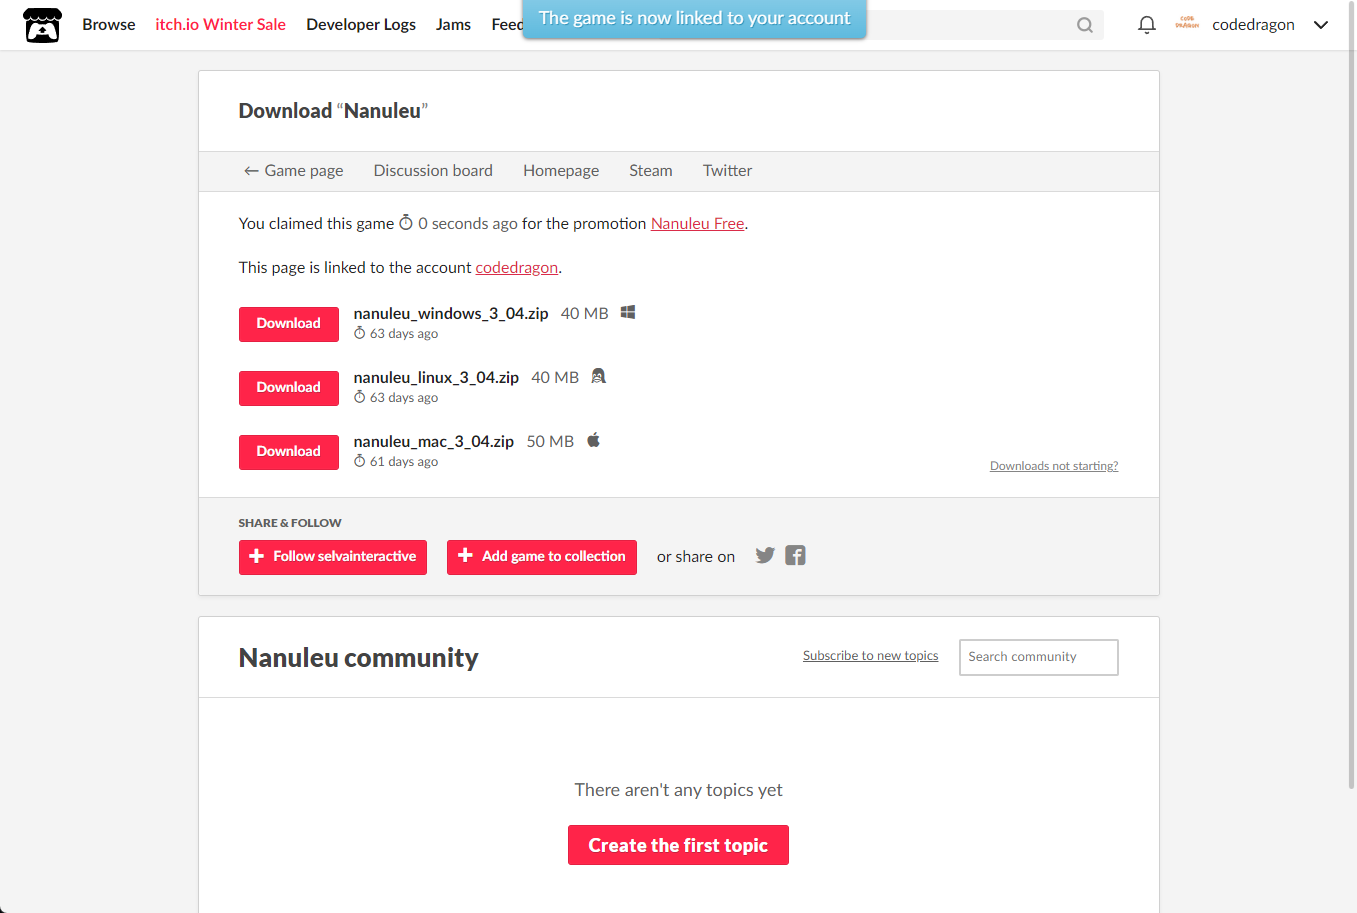
Task: Click nanuleu_linux_3_04.zip file name
Action: 436,378
